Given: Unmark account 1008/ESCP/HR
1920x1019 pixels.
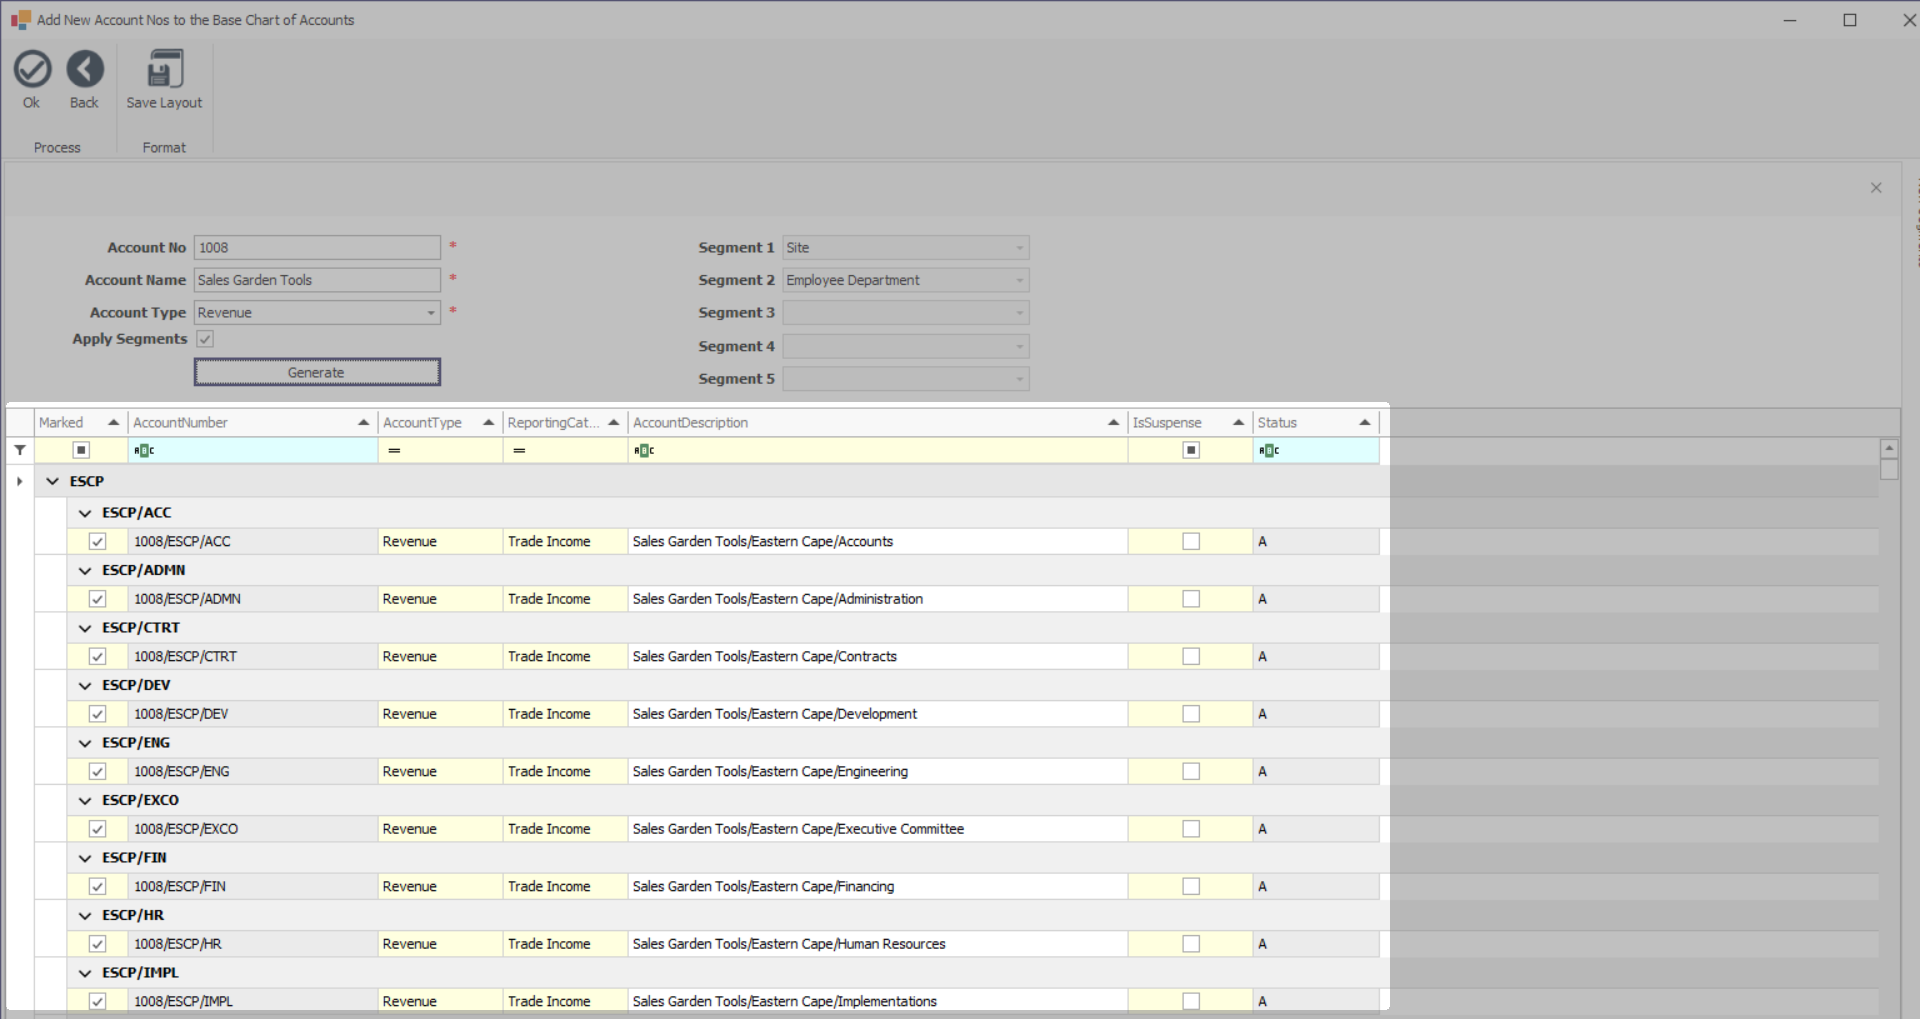Looking at the screenshot, I should click(x=97, y=944).
